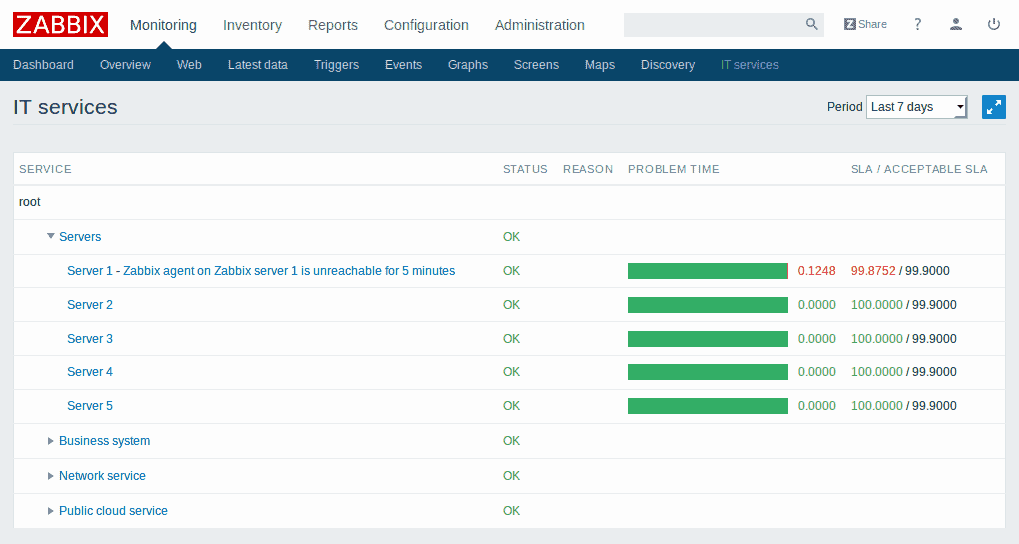Click the Server 5 problem time bar

point(707,406)
